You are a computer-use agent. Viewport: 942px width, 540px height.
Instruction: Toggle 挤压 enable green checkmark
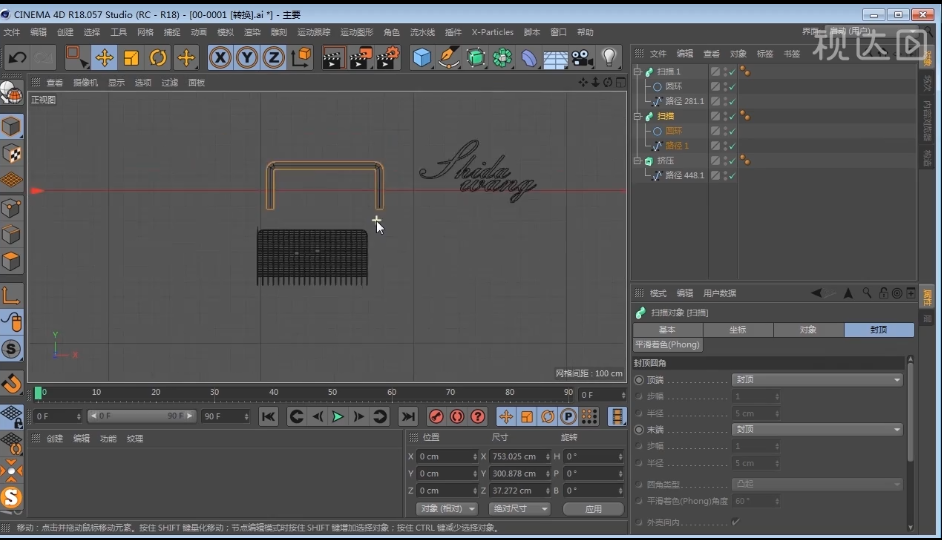(x=732, y=160)
